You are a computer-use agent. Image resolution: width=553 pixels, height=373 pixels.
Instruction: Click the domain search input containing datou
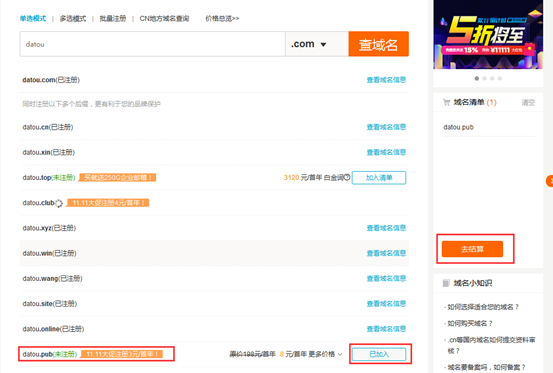152,44
